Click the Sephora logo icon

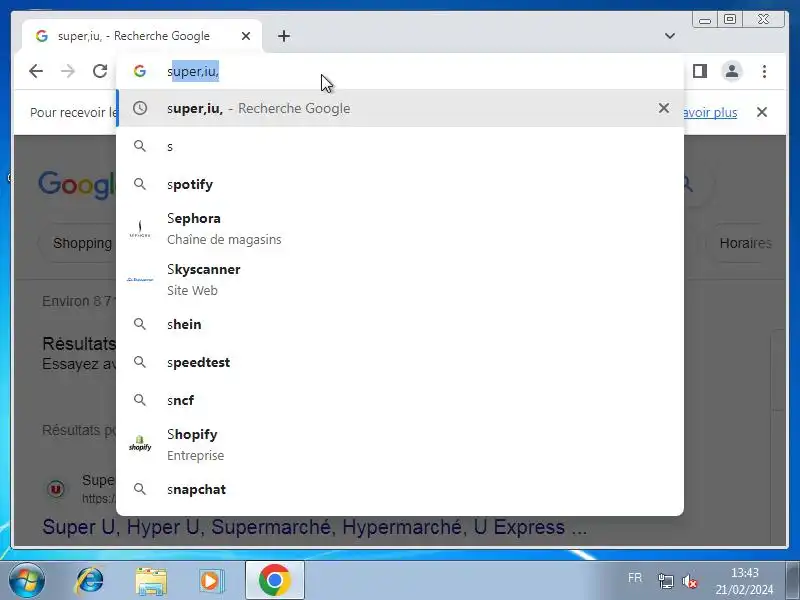[x=140, y=229]
